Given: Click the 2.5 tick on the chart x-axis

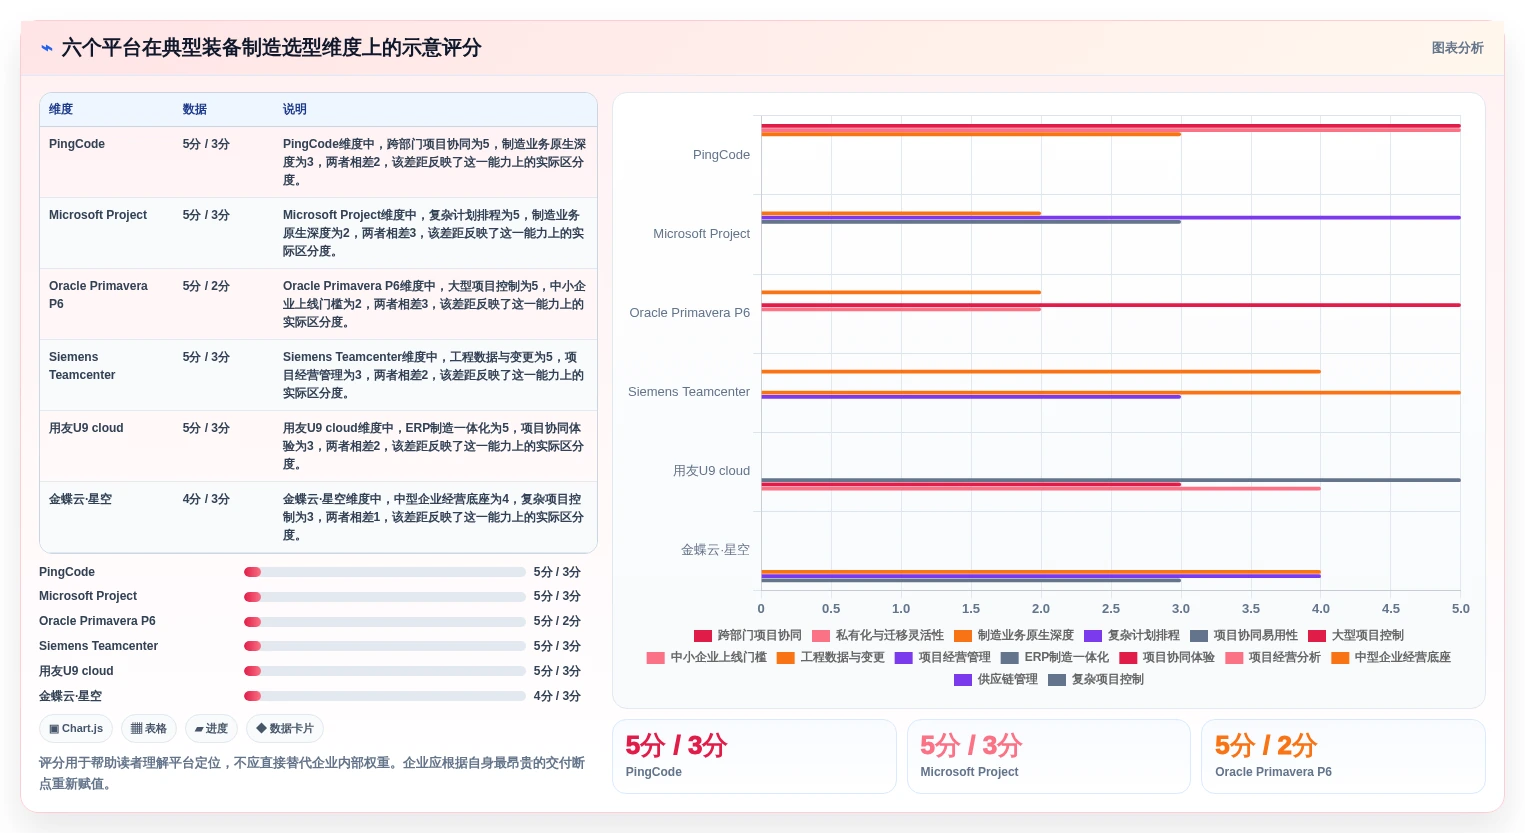Looking at the screenshot, I should (1111, 608).
